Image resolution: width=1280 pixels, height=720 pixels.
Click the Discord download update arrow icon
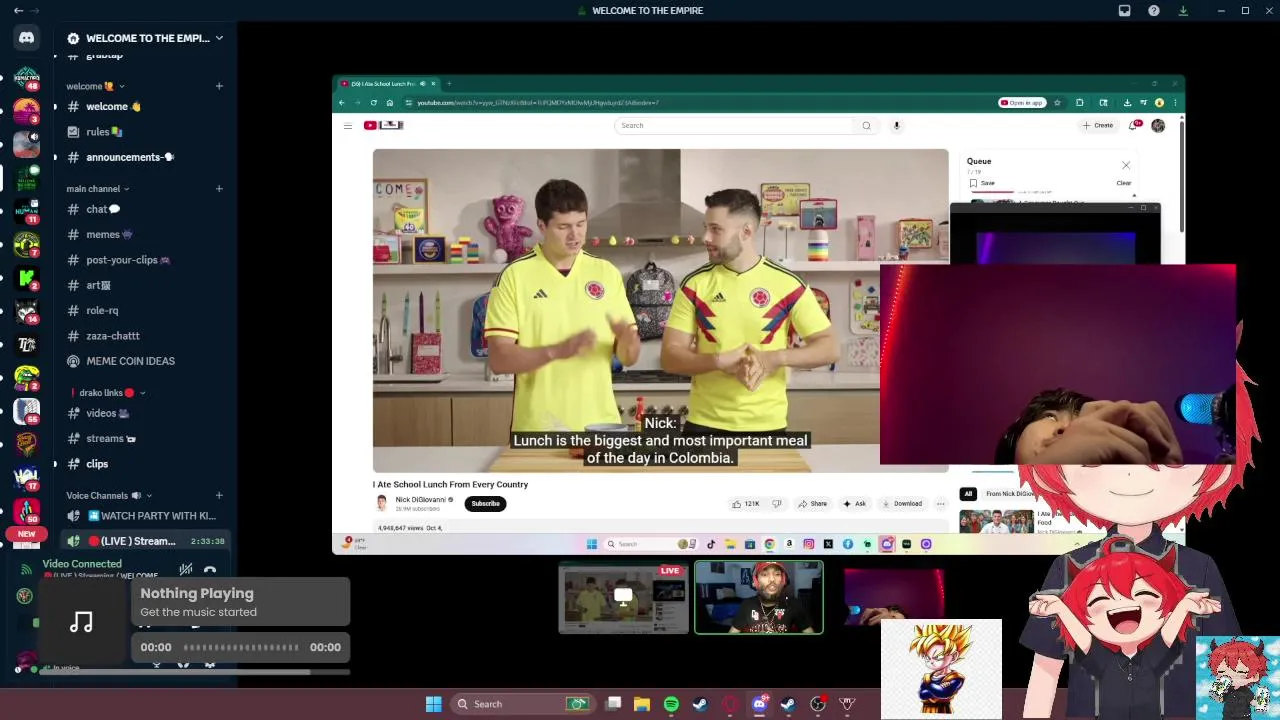pos(1183,10)
